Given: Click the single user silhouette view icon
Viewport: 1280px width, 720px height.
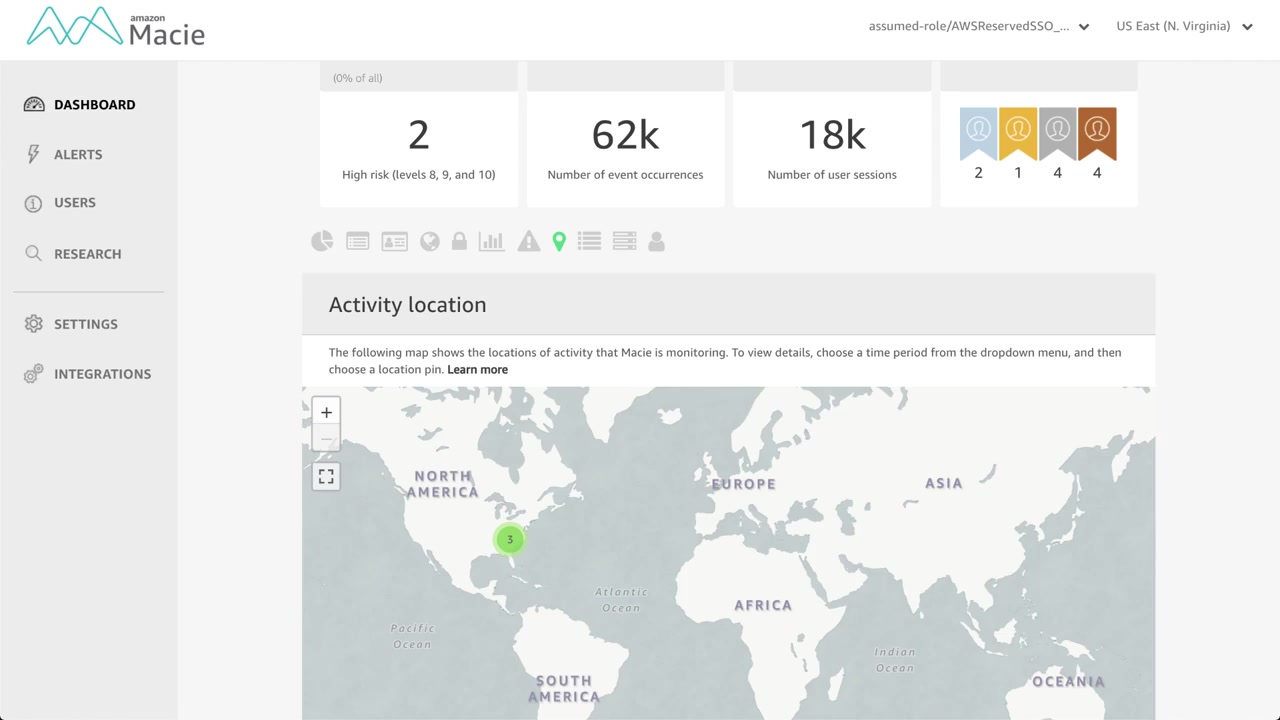Looking at the screenshot, I should click(x=656, y=241).
